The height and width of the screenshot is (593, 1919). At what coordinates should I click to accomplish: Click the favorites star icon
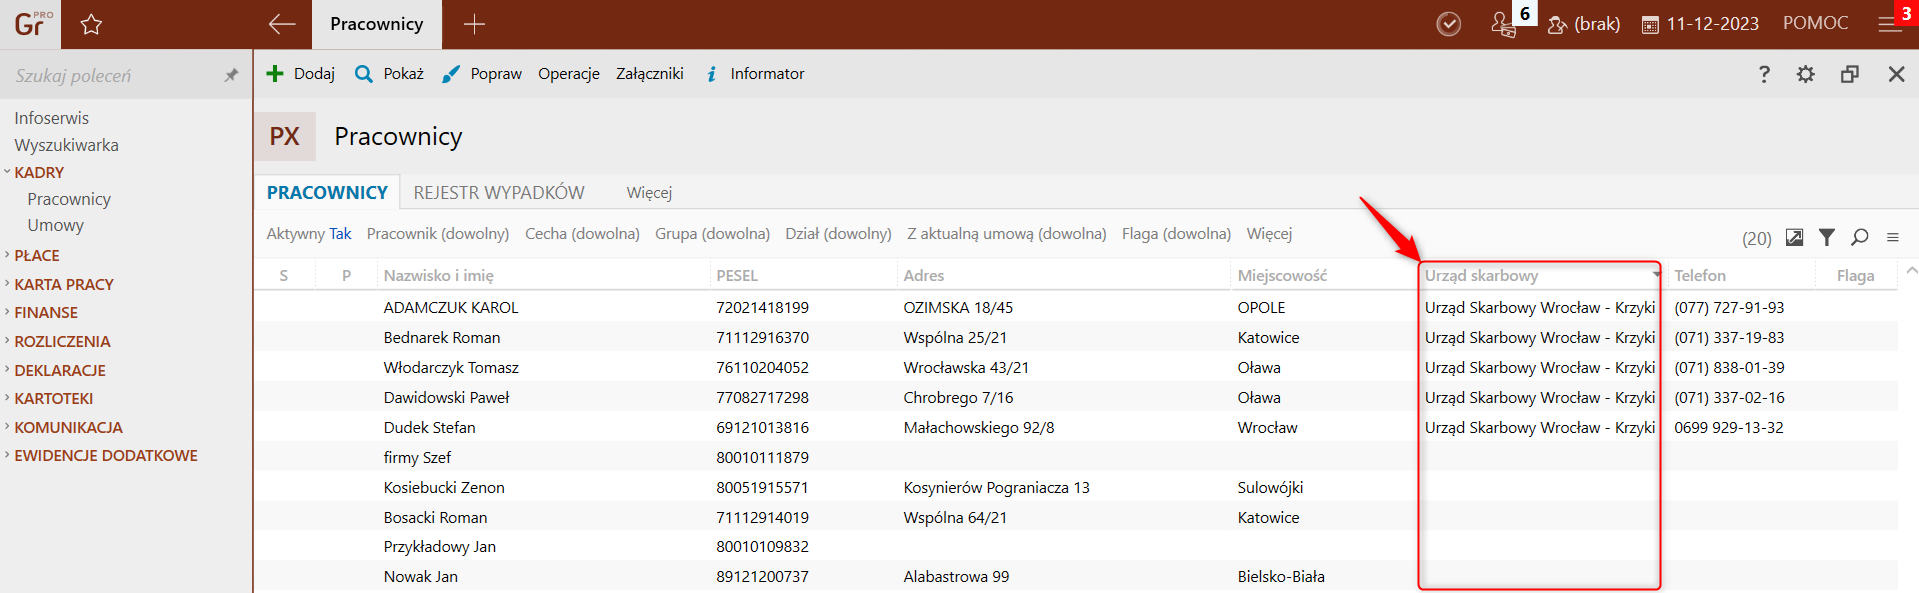[91, 25]
